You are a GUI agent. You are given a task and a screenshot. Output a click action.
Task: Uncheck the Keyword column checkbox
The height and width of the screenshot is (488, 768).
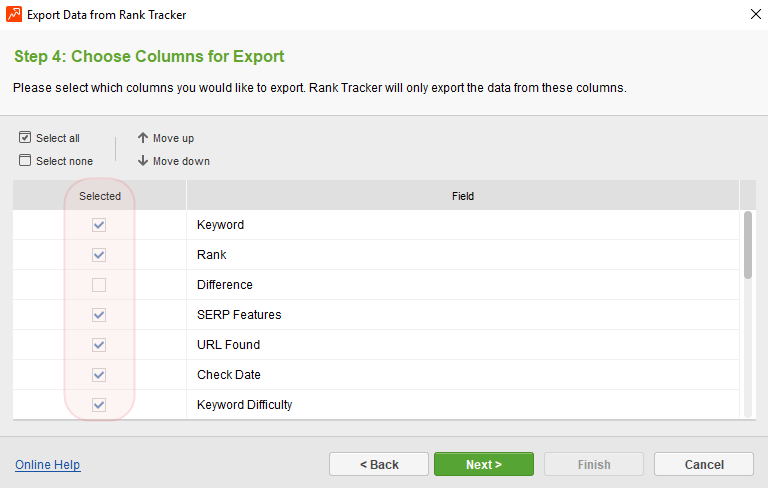coord(99,225)
